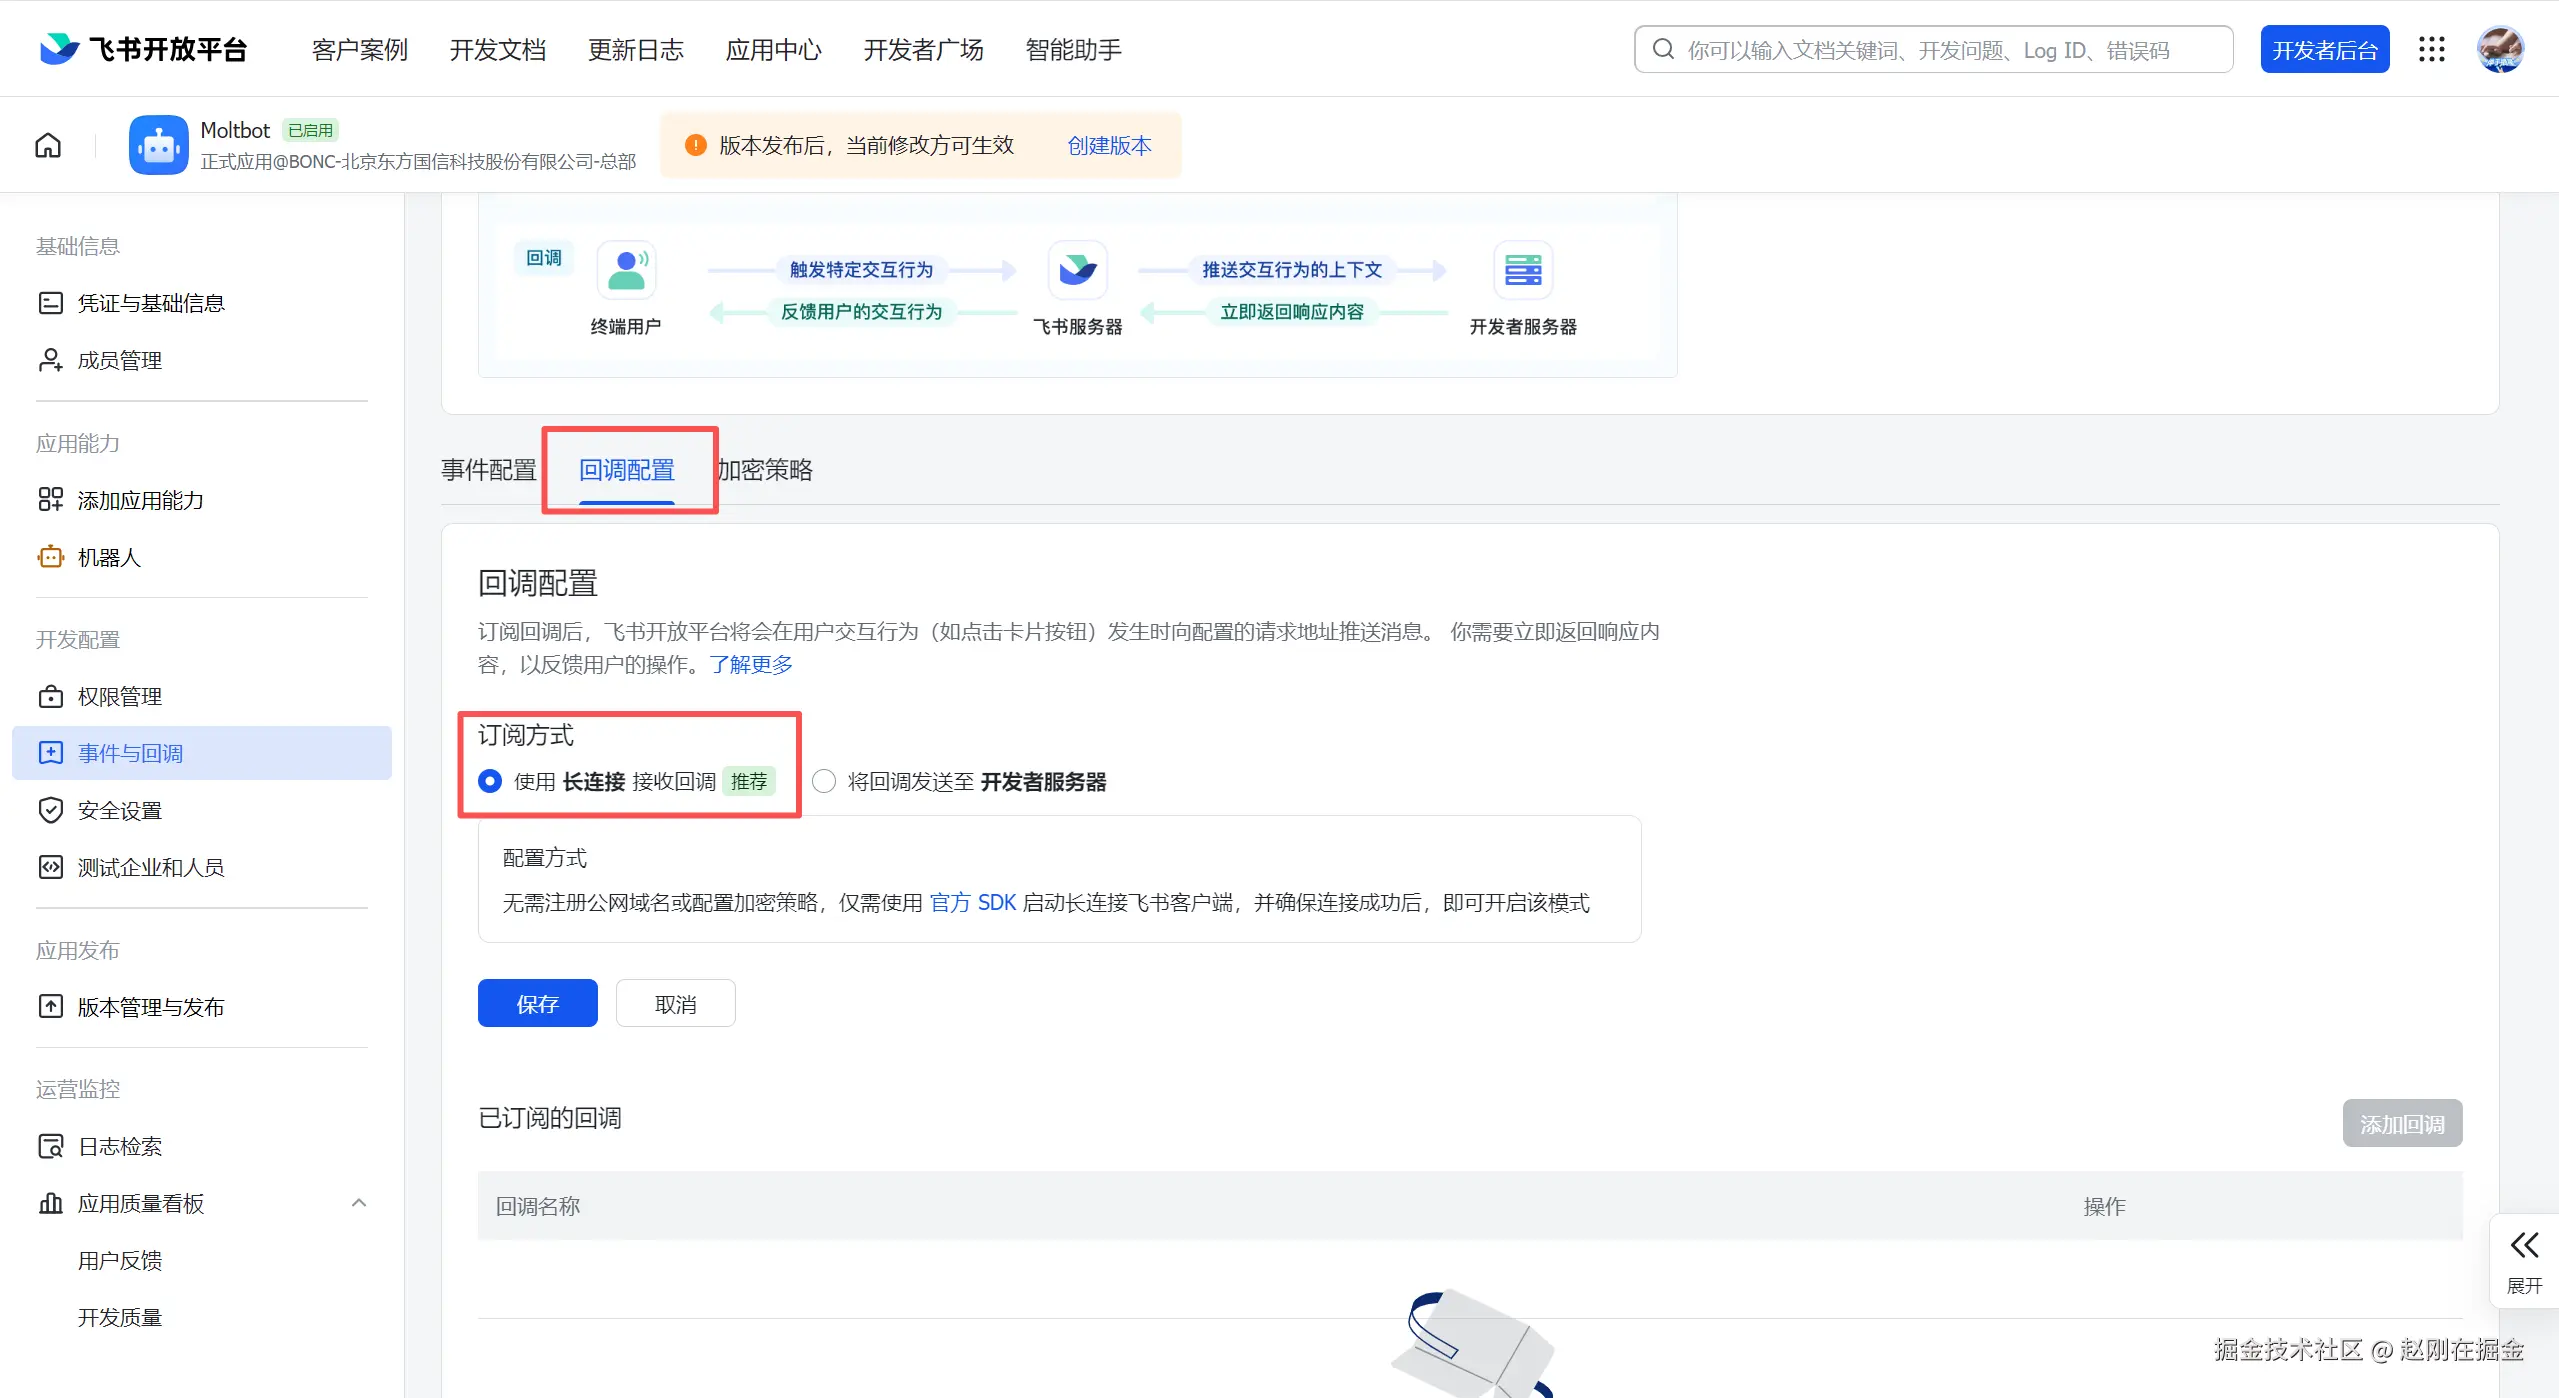Image resolution: width=2559 pixels, height=1398 pixels.
Task: Click the 飞书开放平台 logo
Action: coord(144,50)
